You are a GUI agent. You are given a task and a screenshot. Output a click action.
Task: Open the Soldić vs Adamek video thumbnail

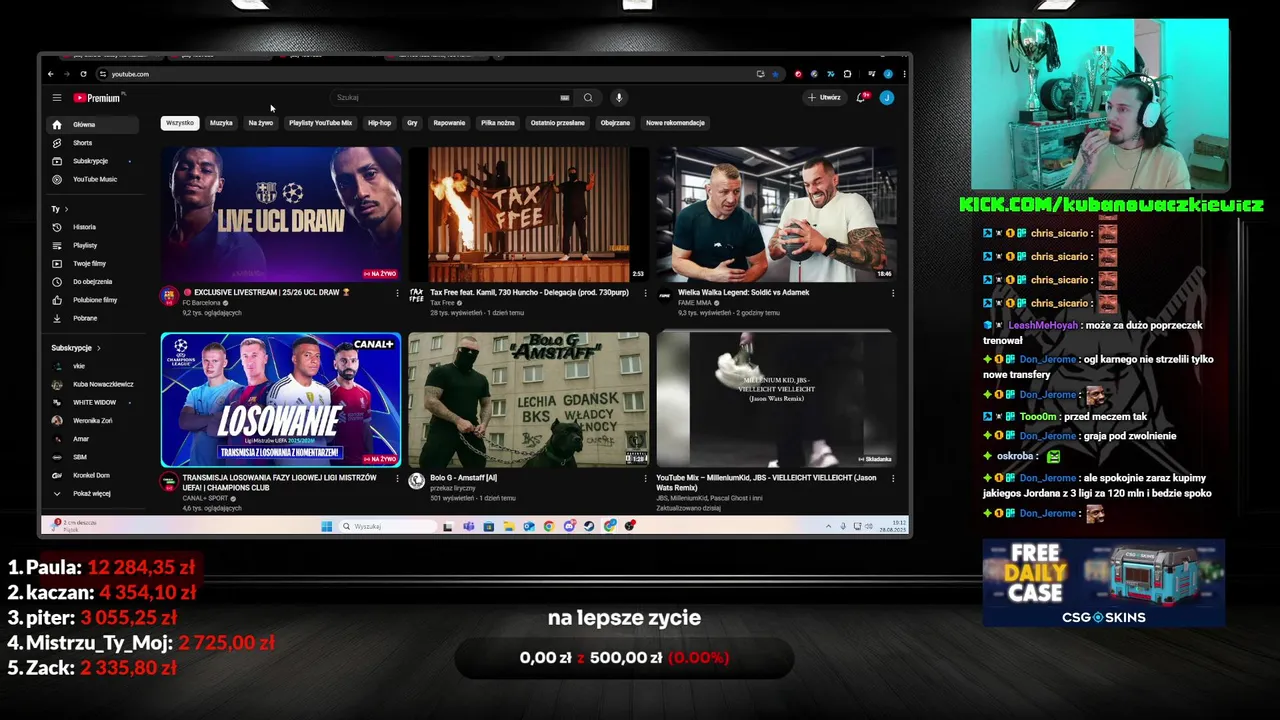(x=777, y=215)
